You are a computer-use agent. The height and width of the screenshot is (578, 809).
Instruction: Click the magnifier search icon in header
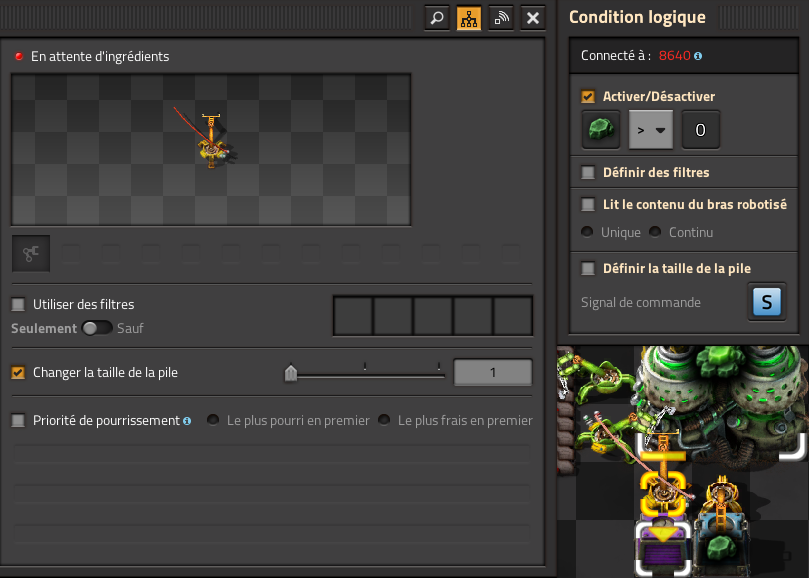(437, 19)
